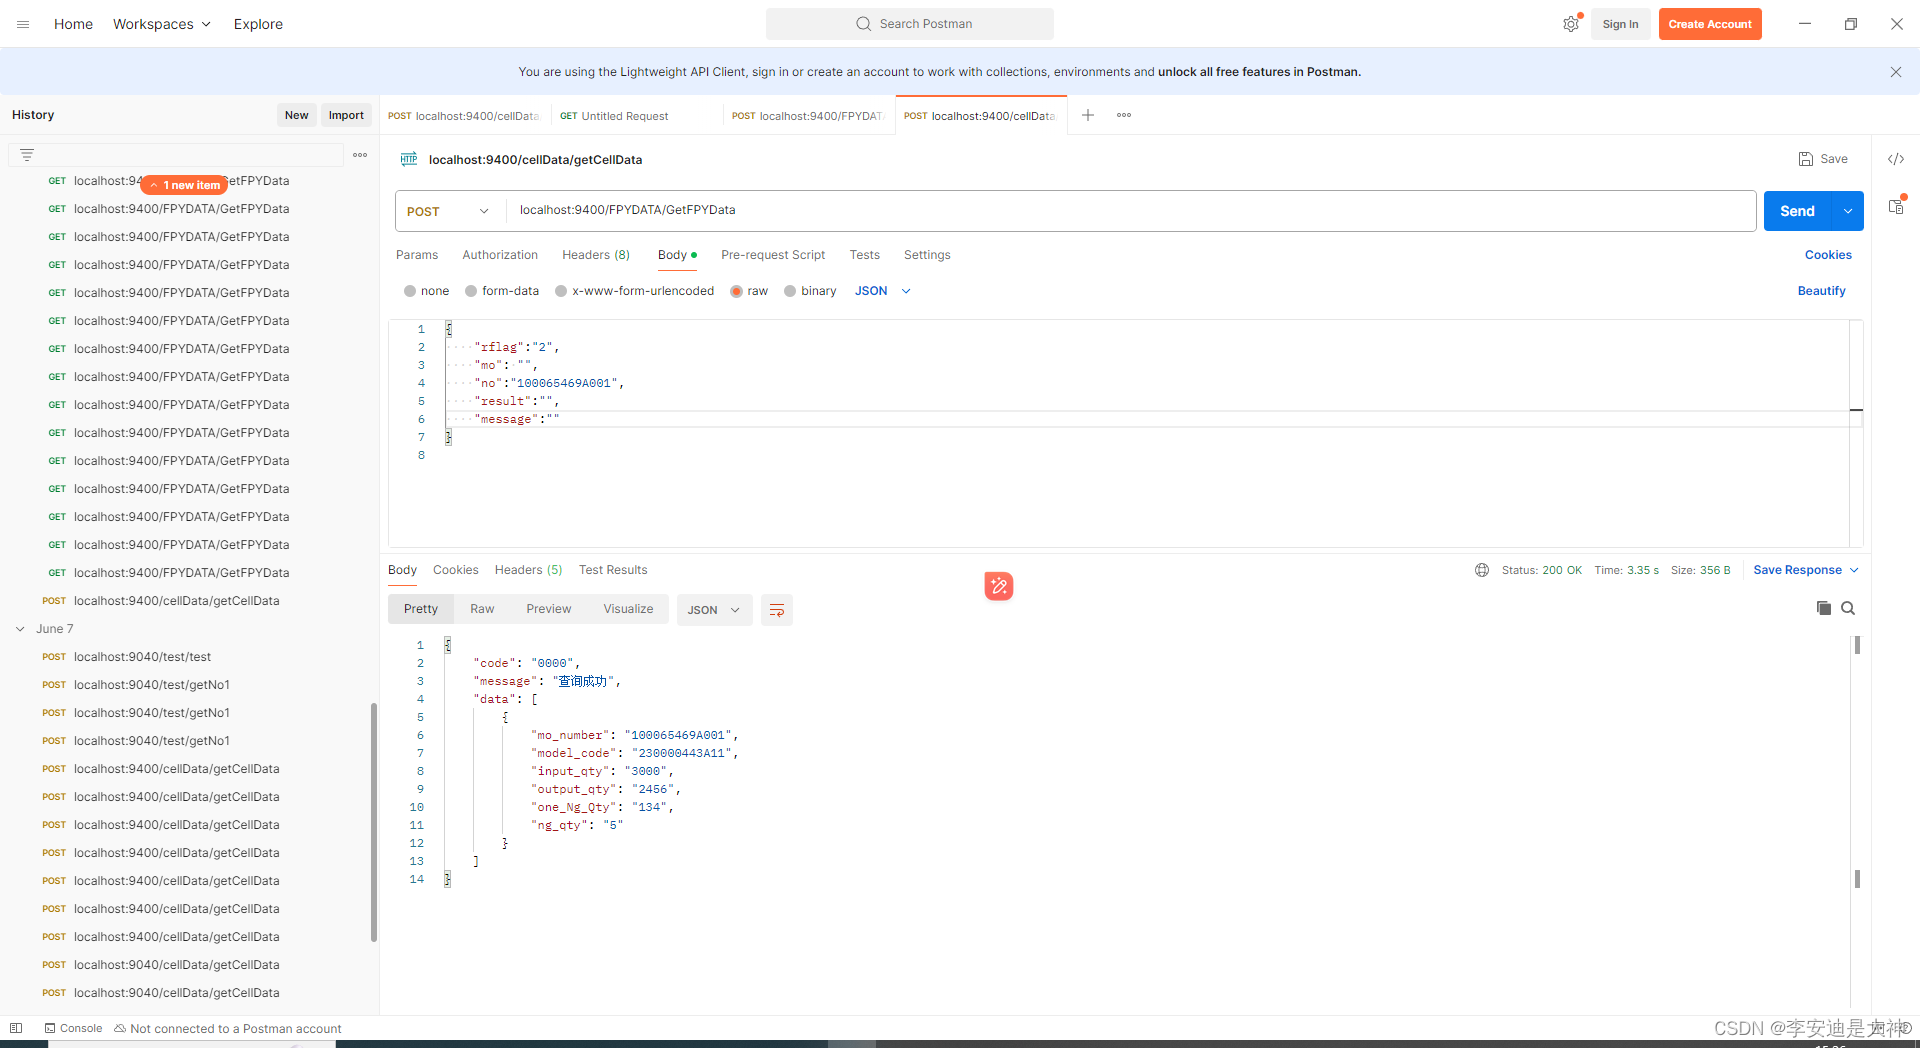Open search in response with magnifying glass icon
The image size is (1920, 1048).
point(1848,608)
